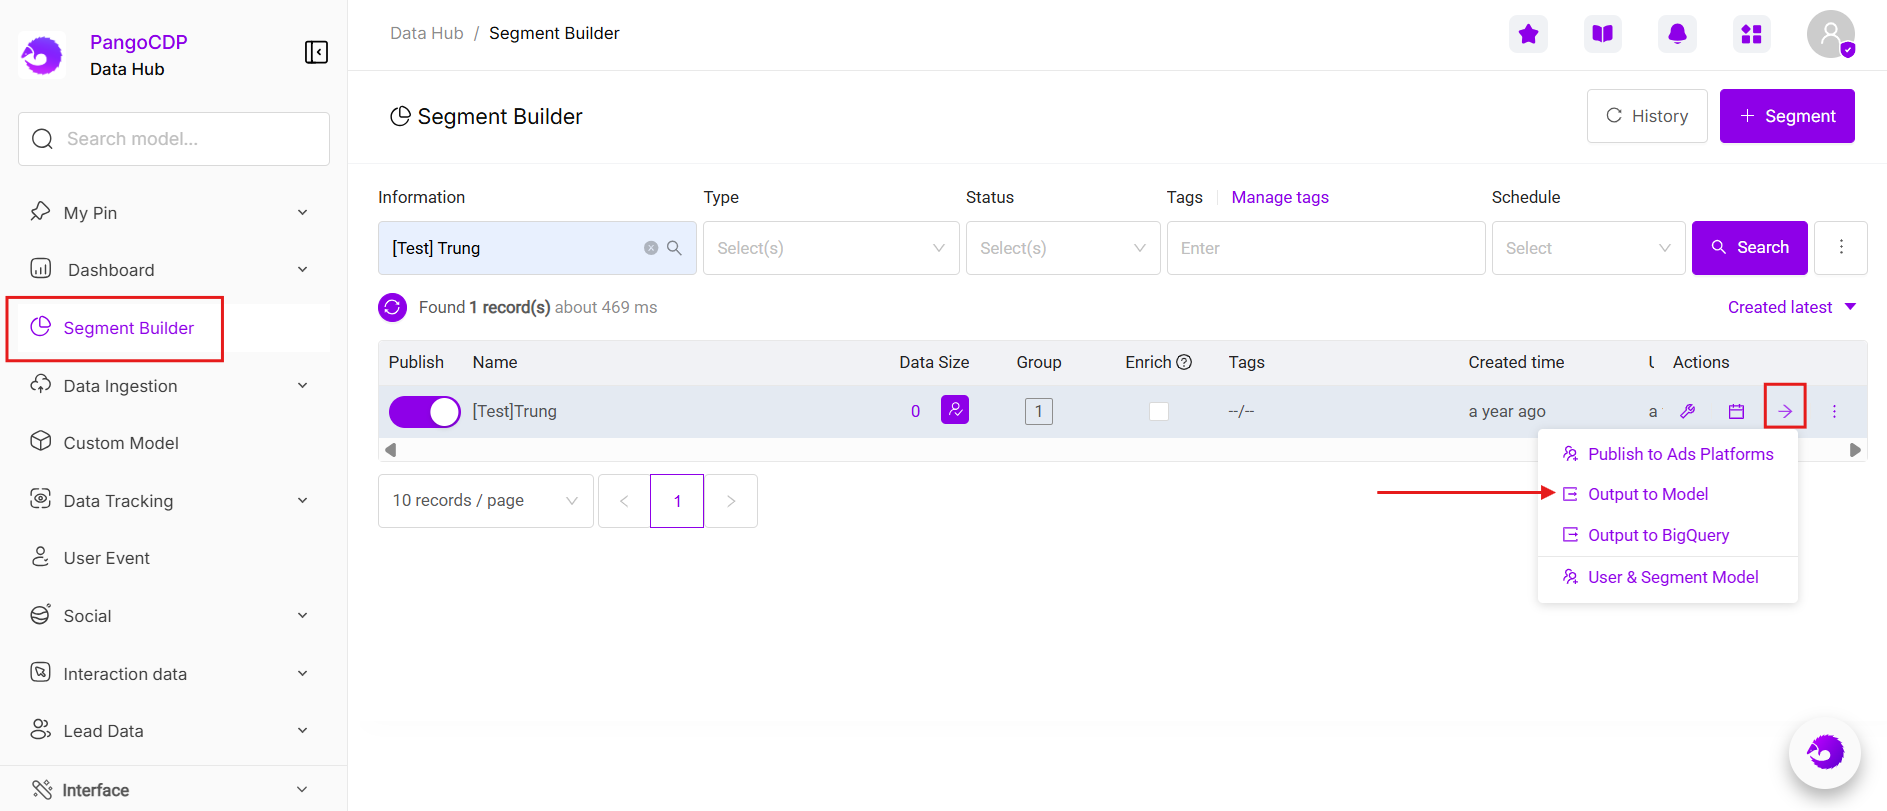The image size is (1887, 811).
Task: Open row more options for [Test]Trung
Action: 1834,411
